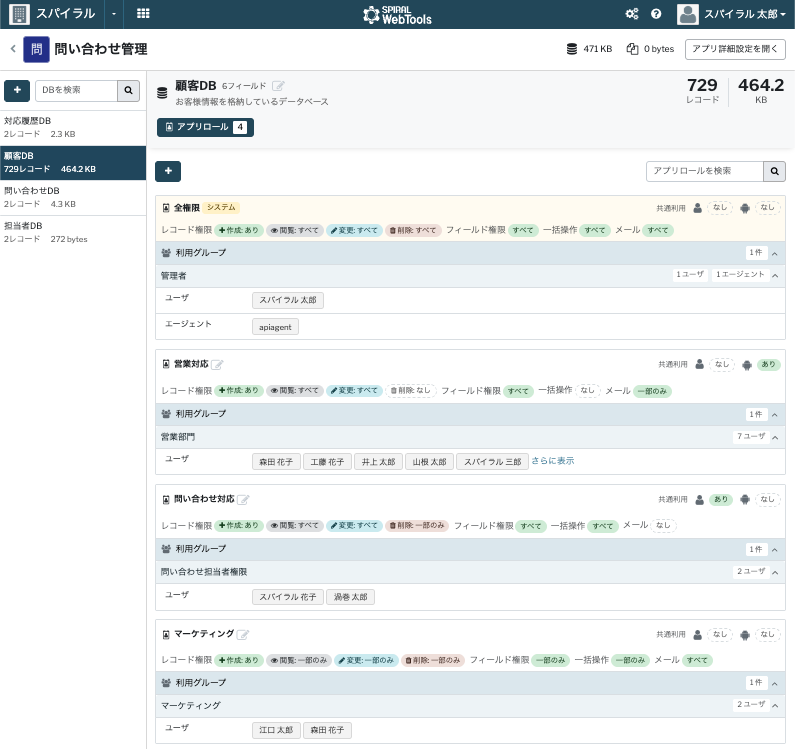Select 問い合わせDB in the sidebar
Viewport: 795px width, 749px height.
pos(73,197)
